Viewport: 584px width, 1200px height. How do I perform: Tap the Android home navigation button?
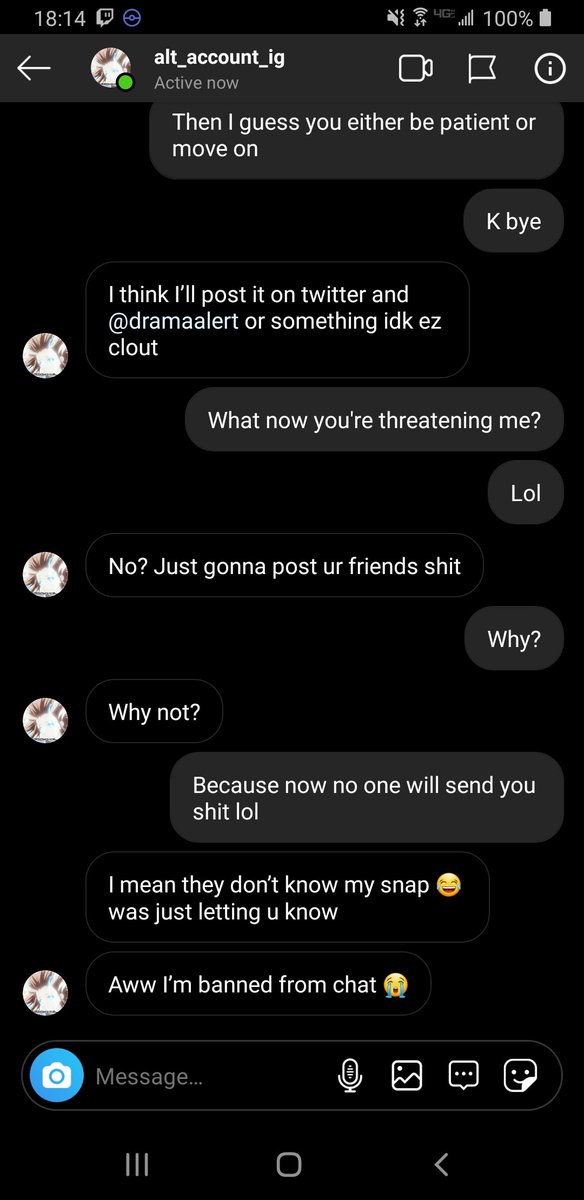point(289,1163)
